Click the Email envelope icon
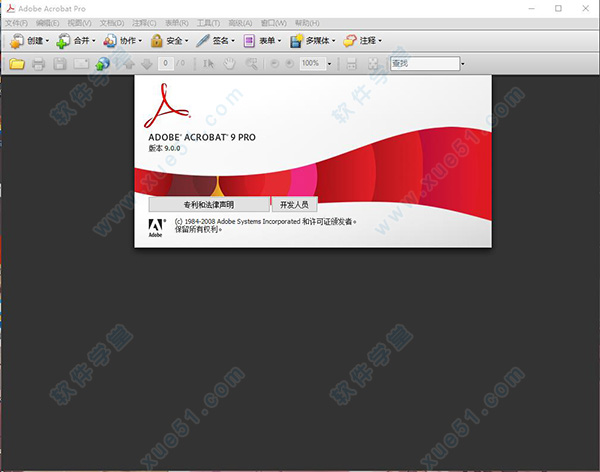Screen dimensions: 600x472 coord(81,64)
